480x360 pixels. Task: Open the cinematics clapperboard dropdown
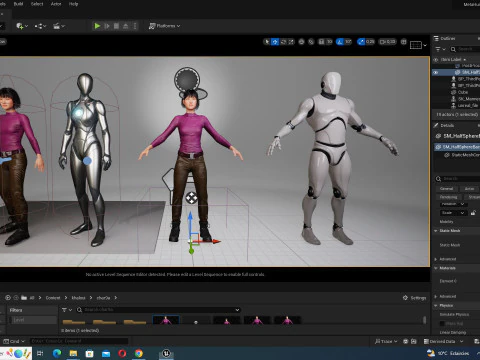click(59, 26)
